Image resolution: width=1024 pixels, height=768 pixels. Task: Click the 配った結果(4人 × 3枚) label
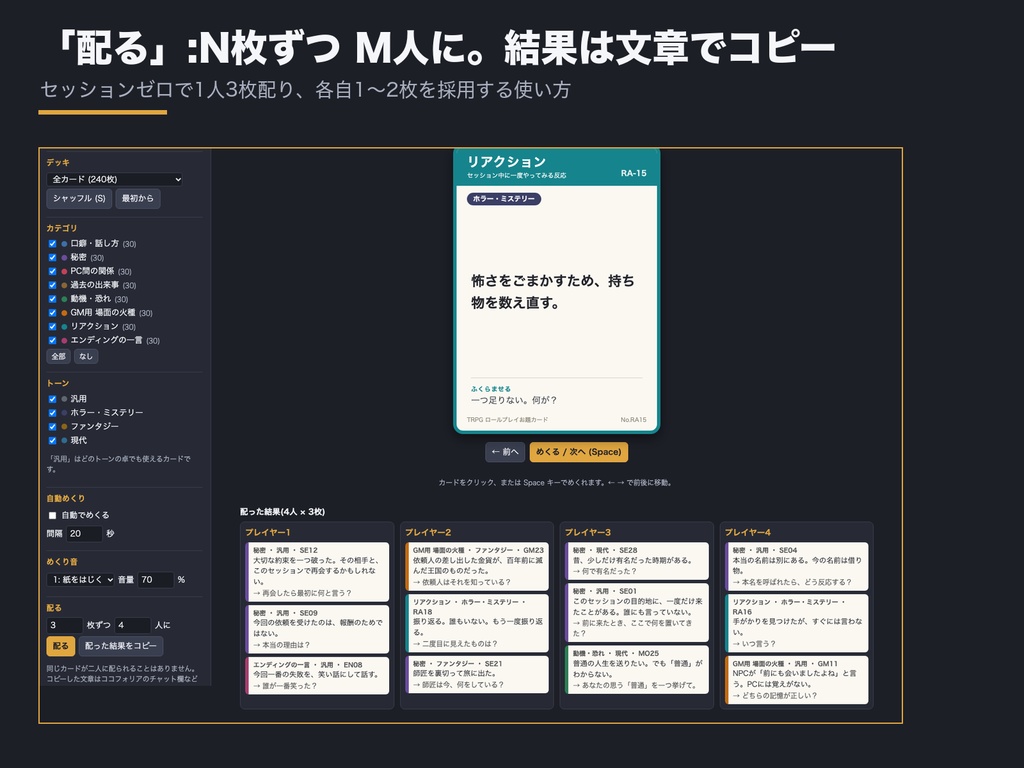[x=282, y=512]
